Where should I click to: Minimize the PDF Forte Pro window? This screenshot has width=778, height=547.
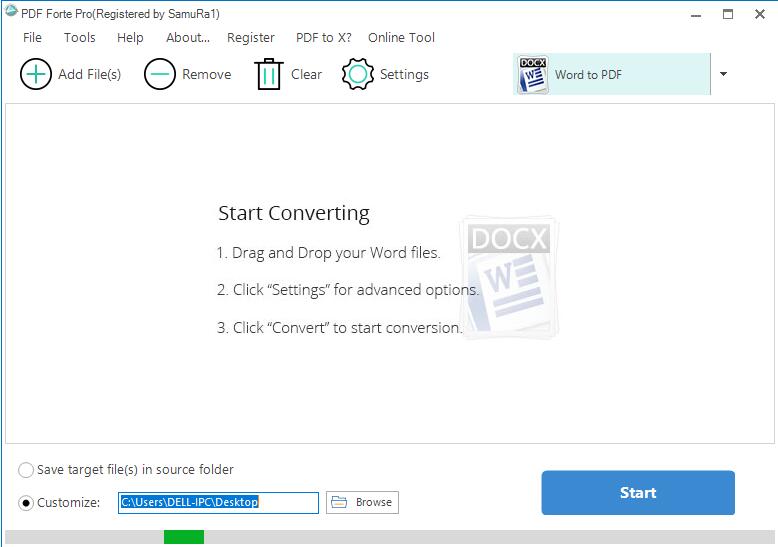(696, 15)
